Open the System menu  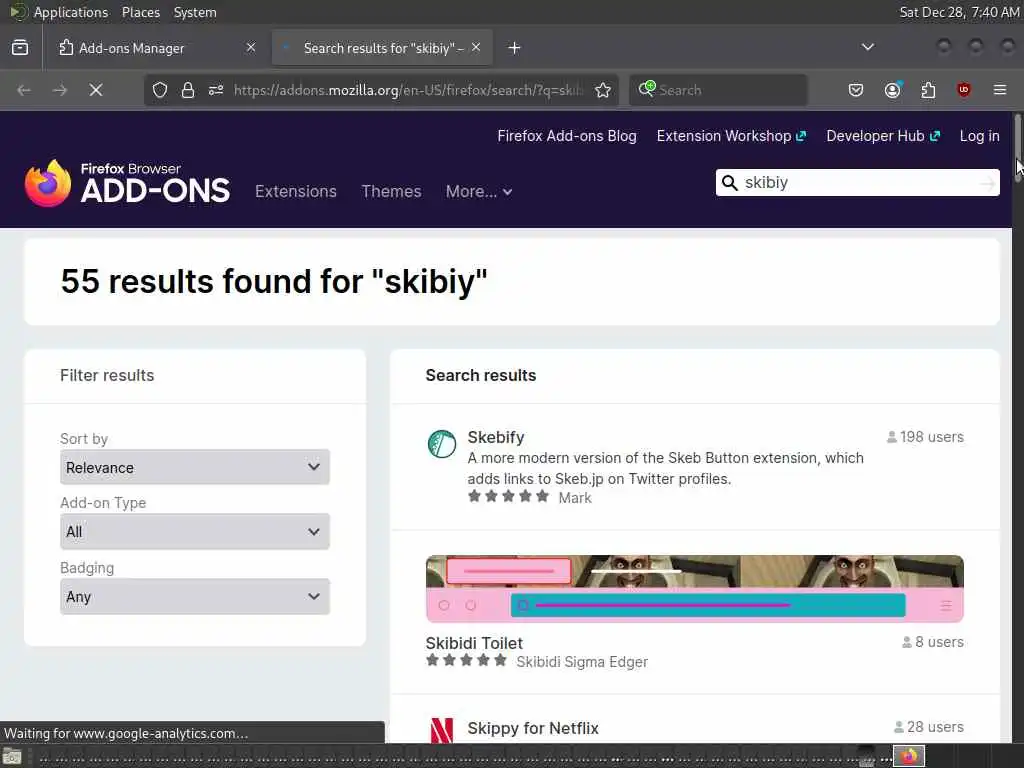point(195,12)
